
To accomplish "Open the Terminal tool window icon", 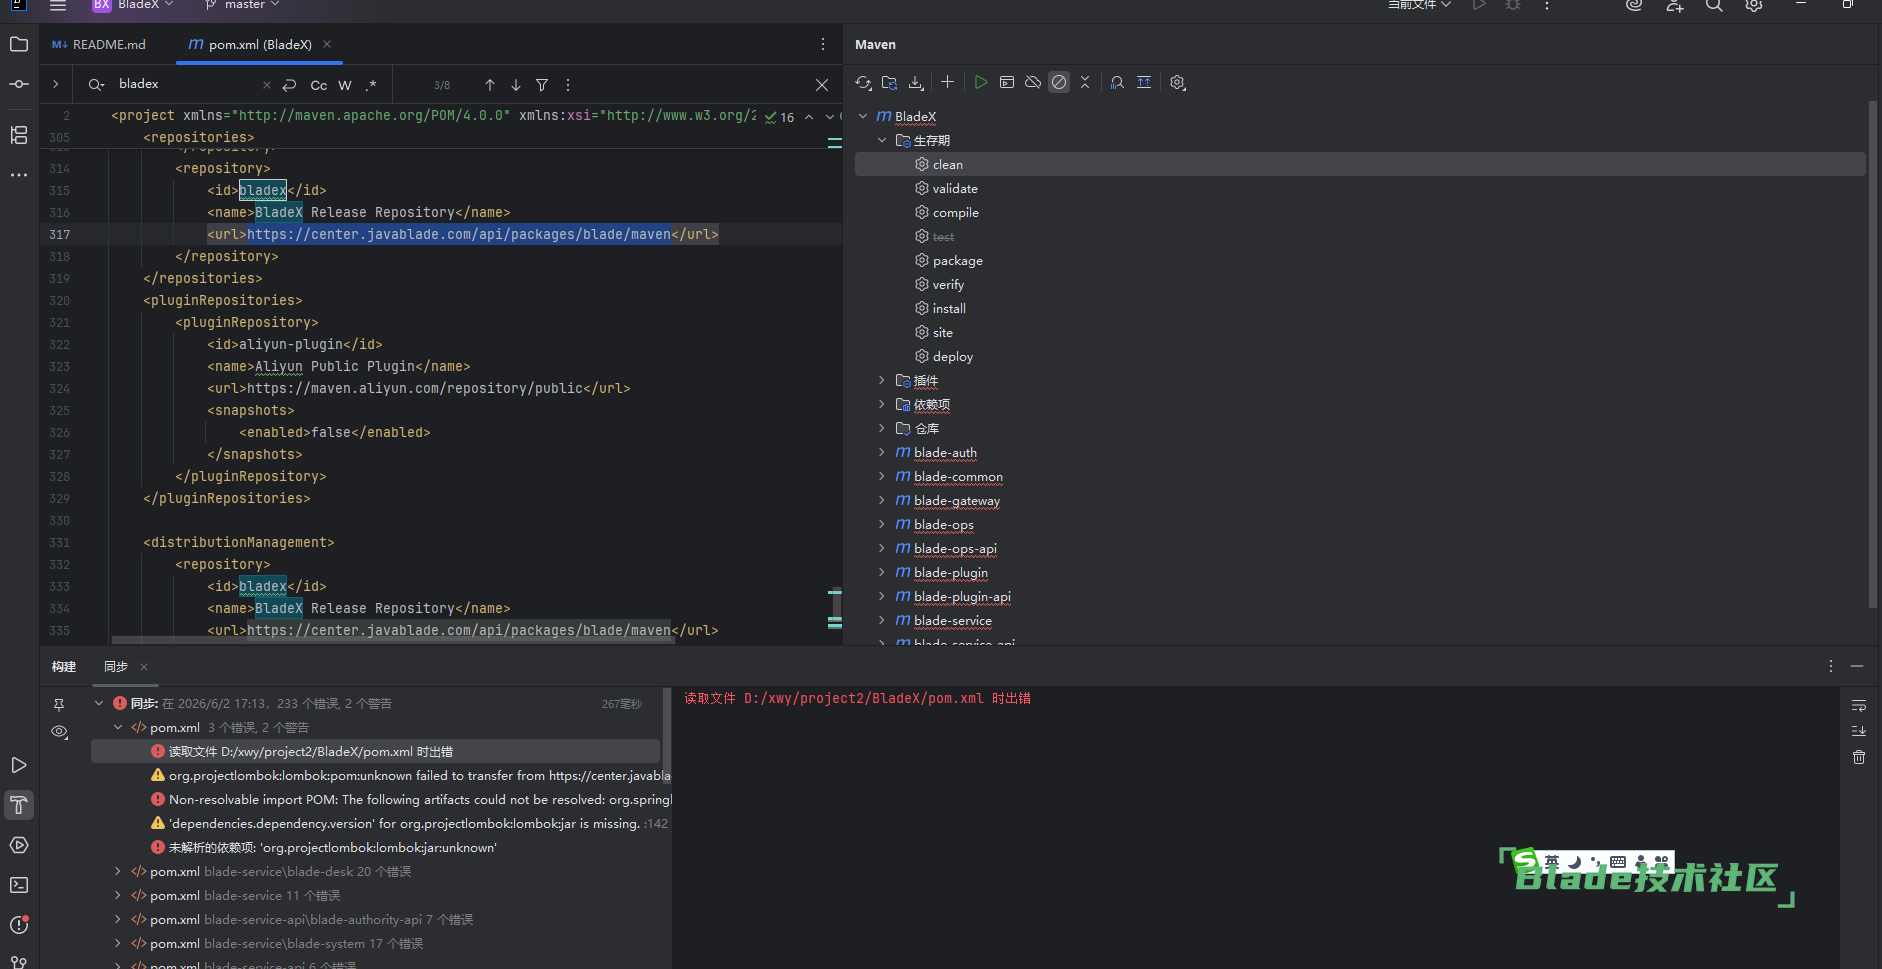I will pyautogui.click(x=19, y=885).
